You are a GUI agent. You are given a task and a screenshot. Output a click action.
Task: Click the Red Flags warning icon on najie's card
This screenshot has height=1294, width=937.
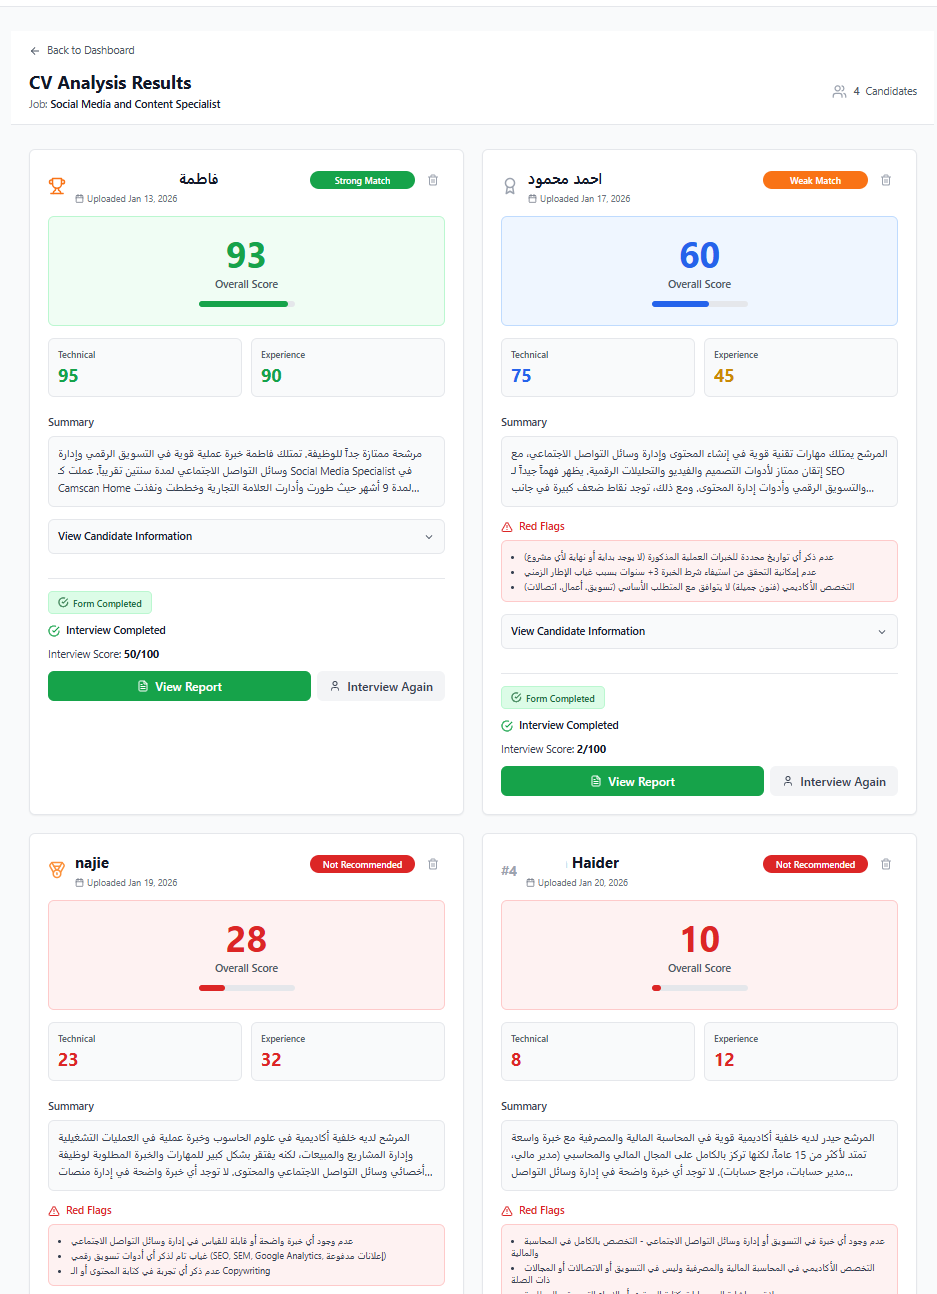pos(55,1210)
